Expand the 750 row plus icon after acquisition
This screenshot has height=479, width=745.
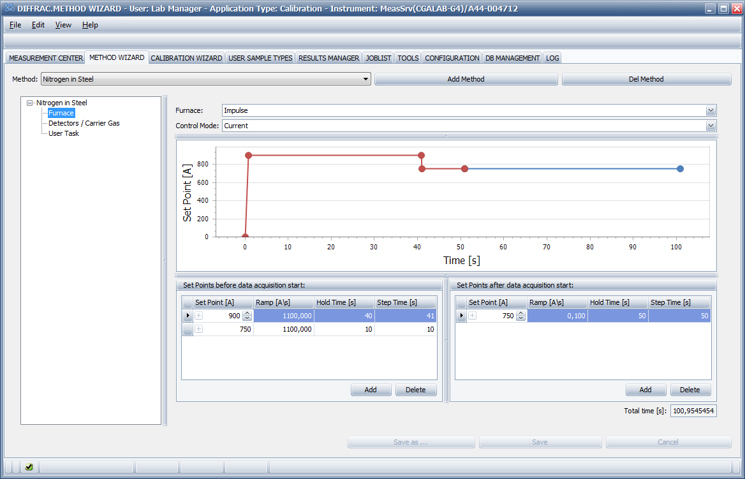click(x=472, y=316)
